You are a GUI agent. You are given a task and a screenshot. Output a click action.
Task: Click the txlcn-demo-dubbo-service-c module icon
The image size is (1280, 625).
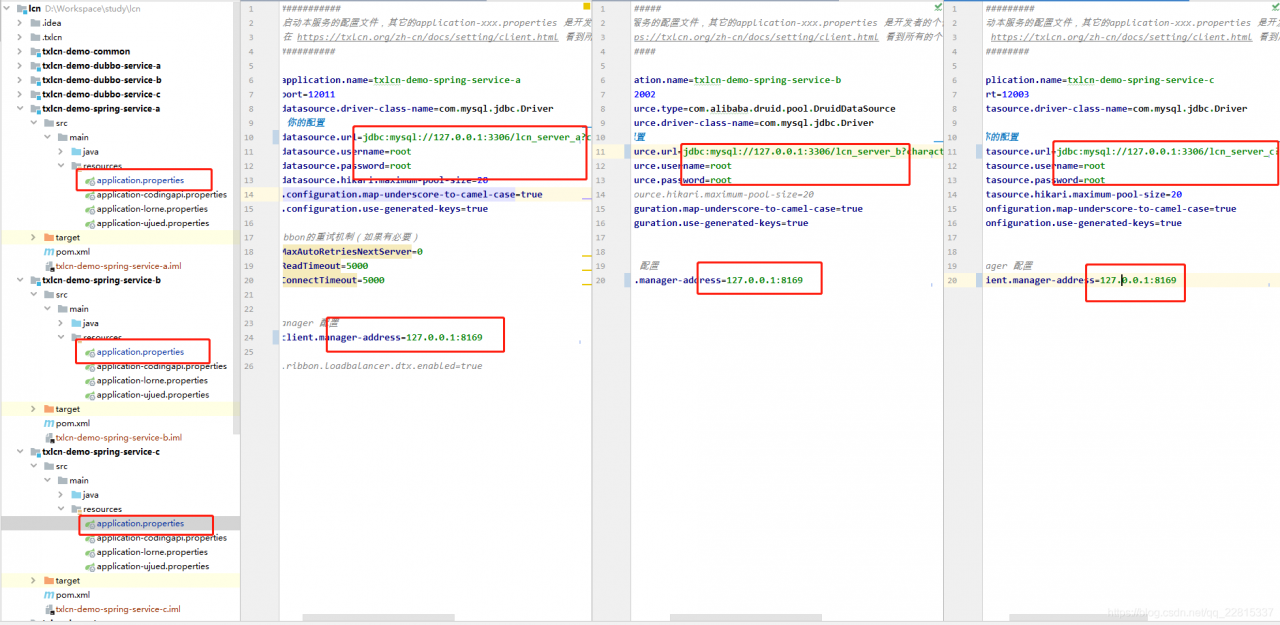tap(34, 94)
